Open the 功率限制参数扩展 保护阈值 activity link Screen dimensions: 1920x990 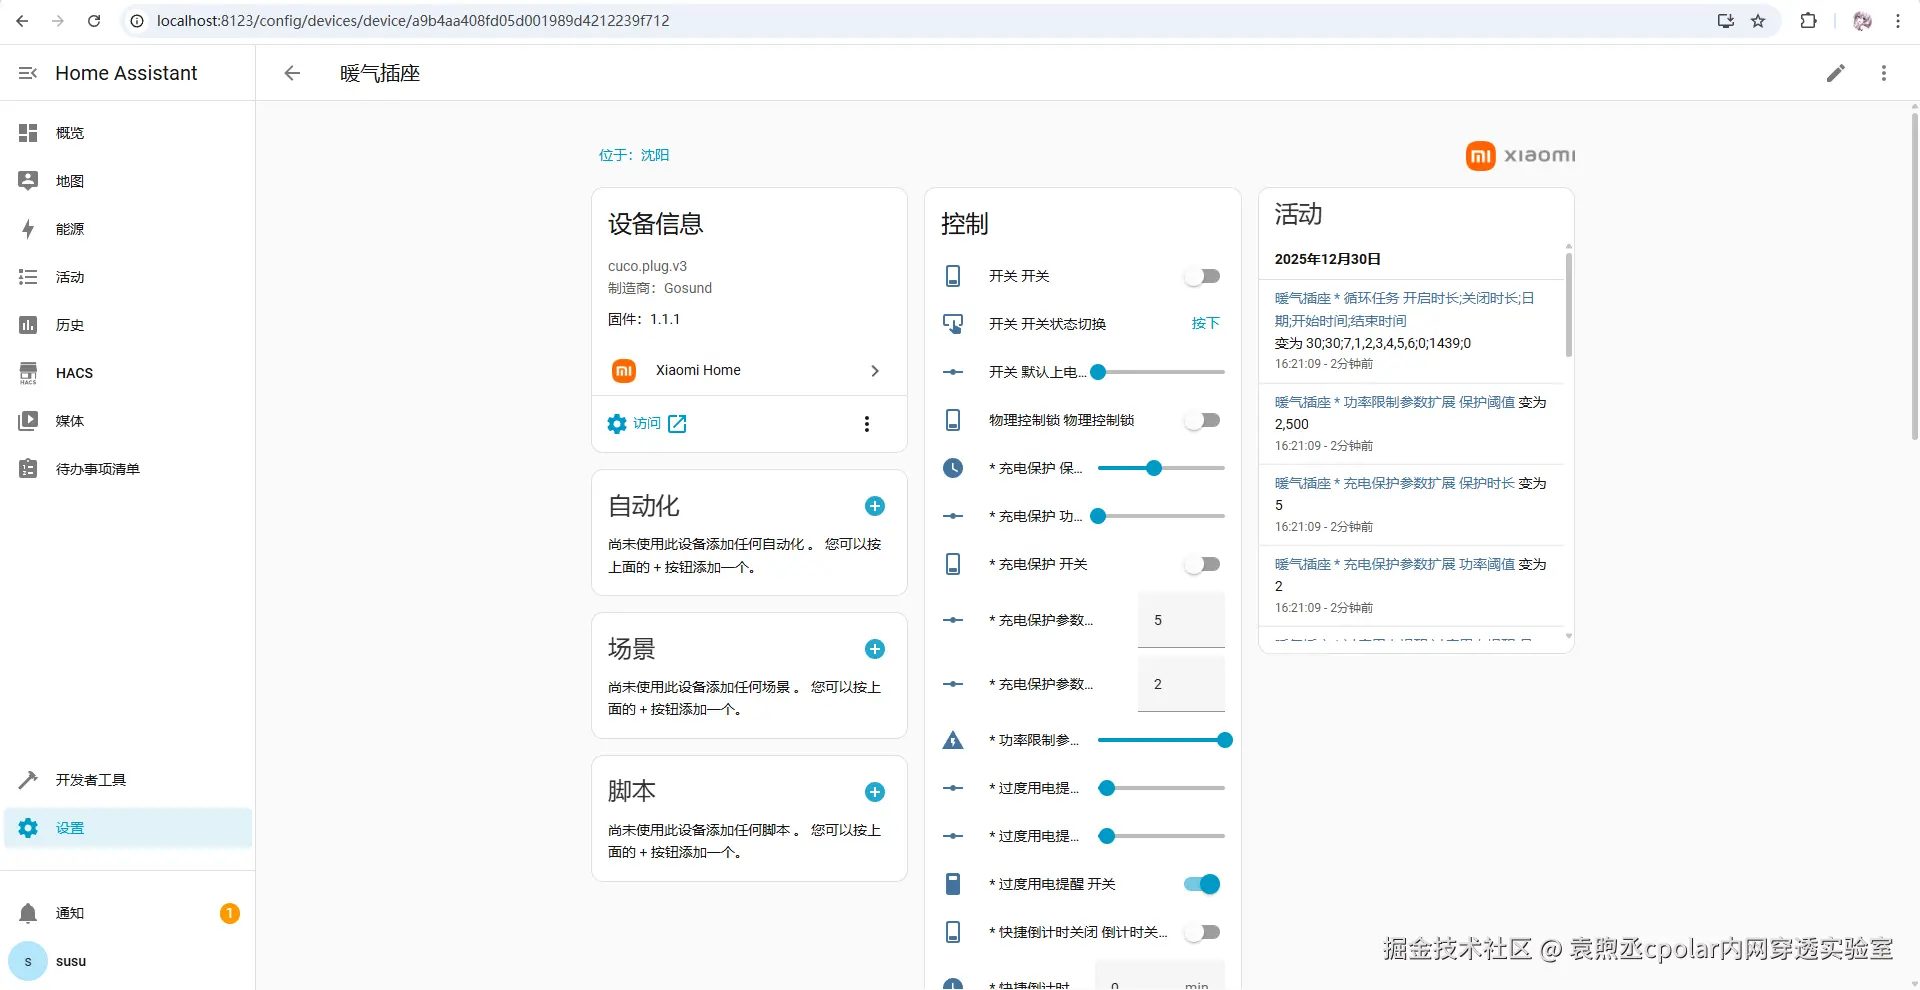click(x=1395, y=402)
